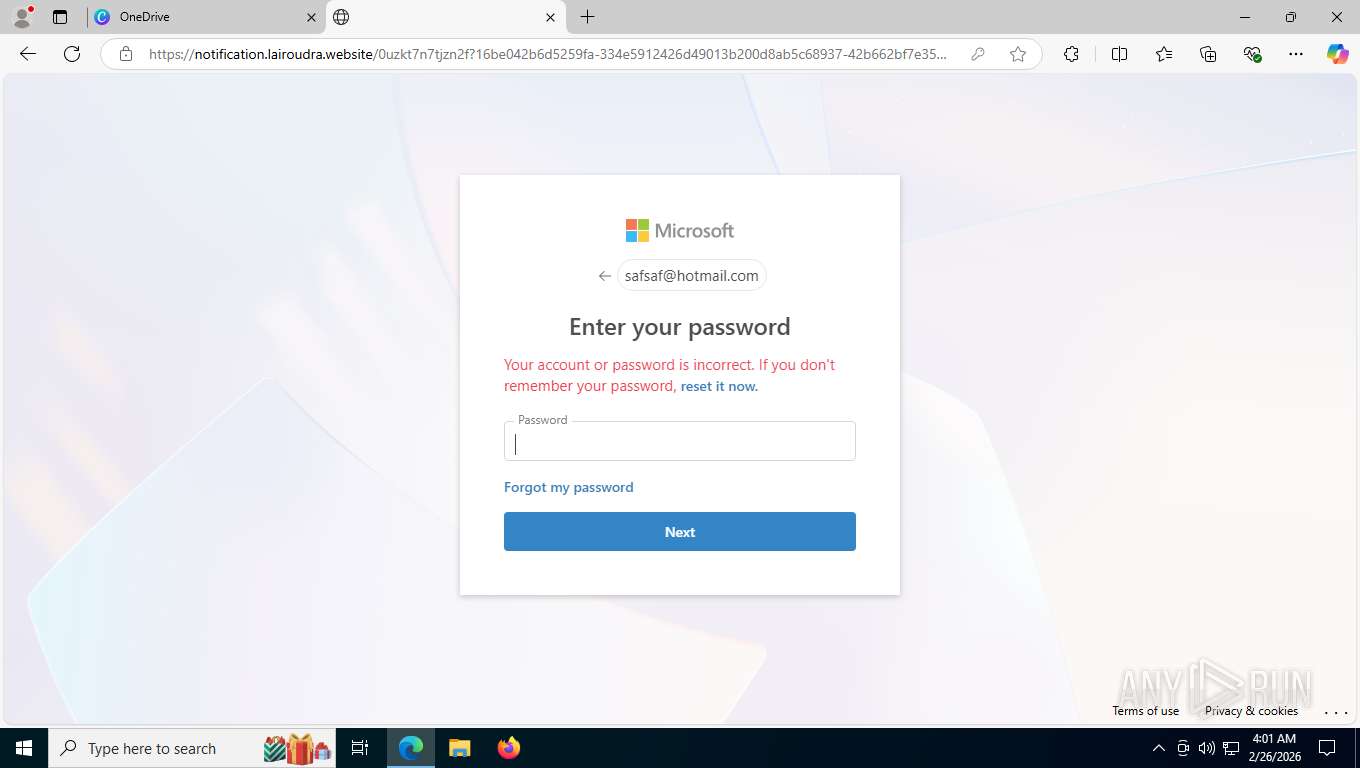Click the address bar URL
The height and width of the screenshot is (768, 1360).
(x=547, y=54)
